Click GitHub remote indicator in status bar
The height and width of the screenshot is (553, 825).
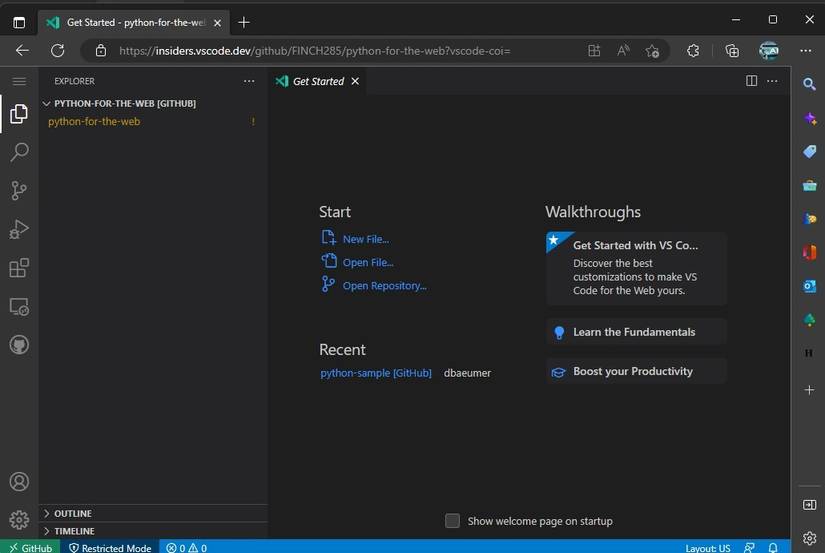pos(30,548)
